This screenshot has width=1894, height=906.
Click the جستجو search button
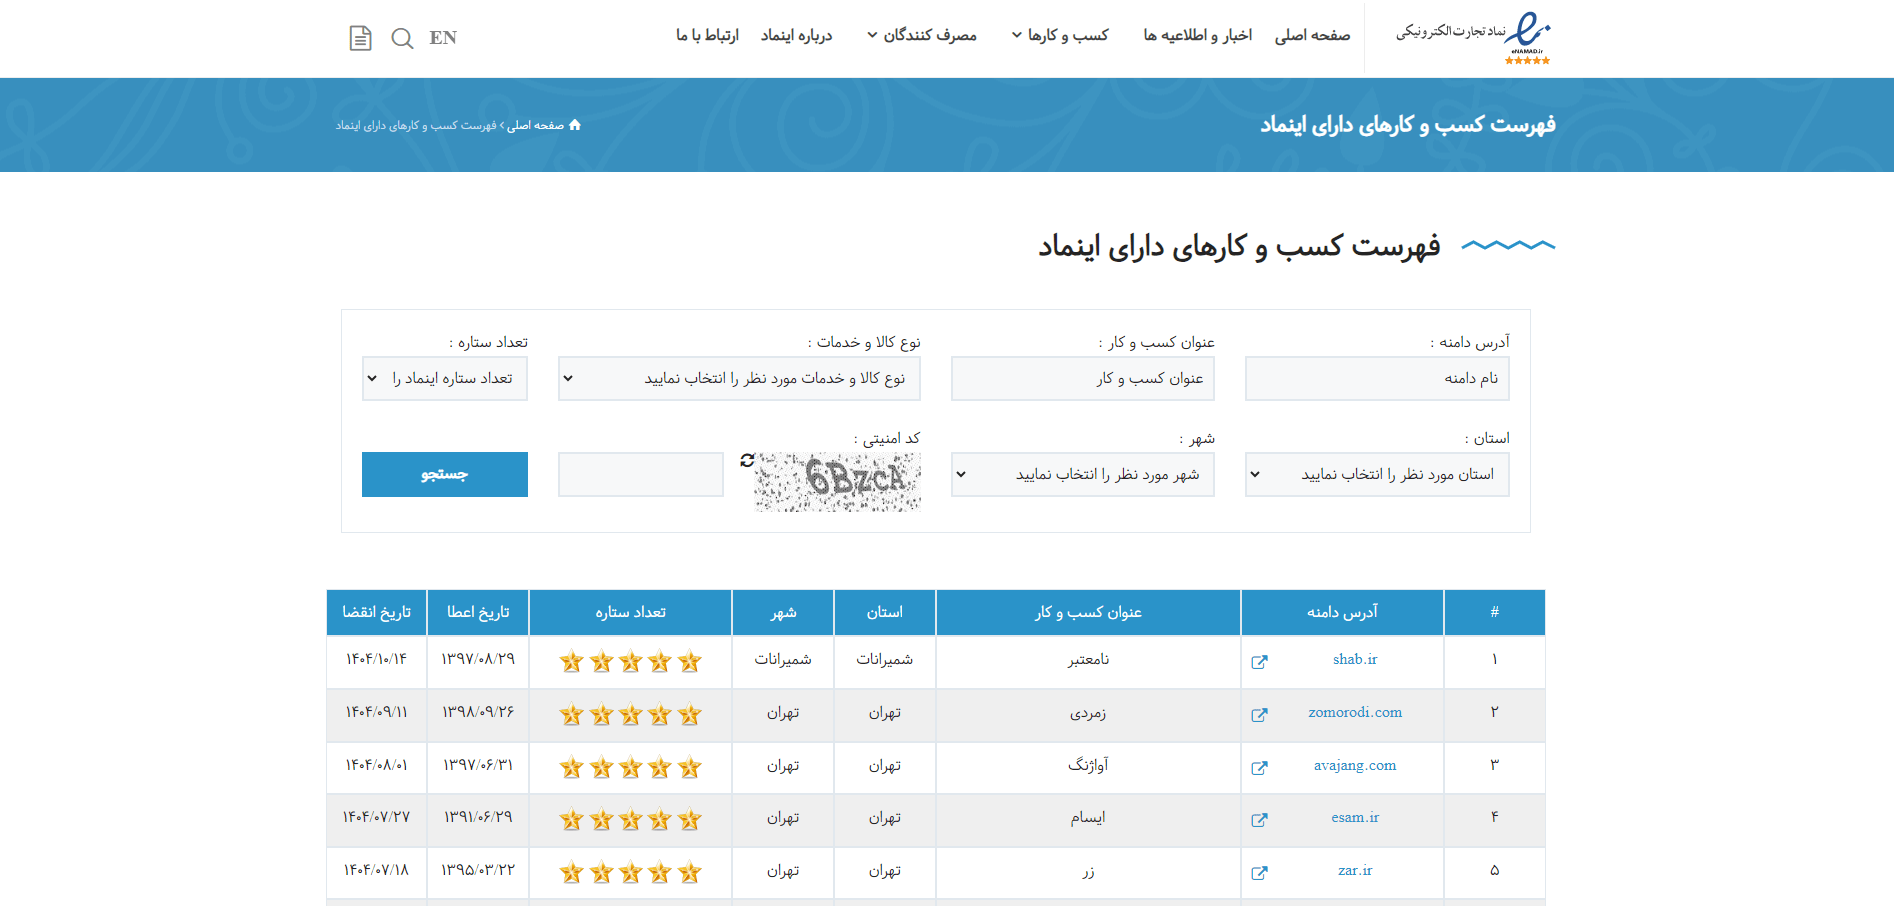tap(445, 474)
